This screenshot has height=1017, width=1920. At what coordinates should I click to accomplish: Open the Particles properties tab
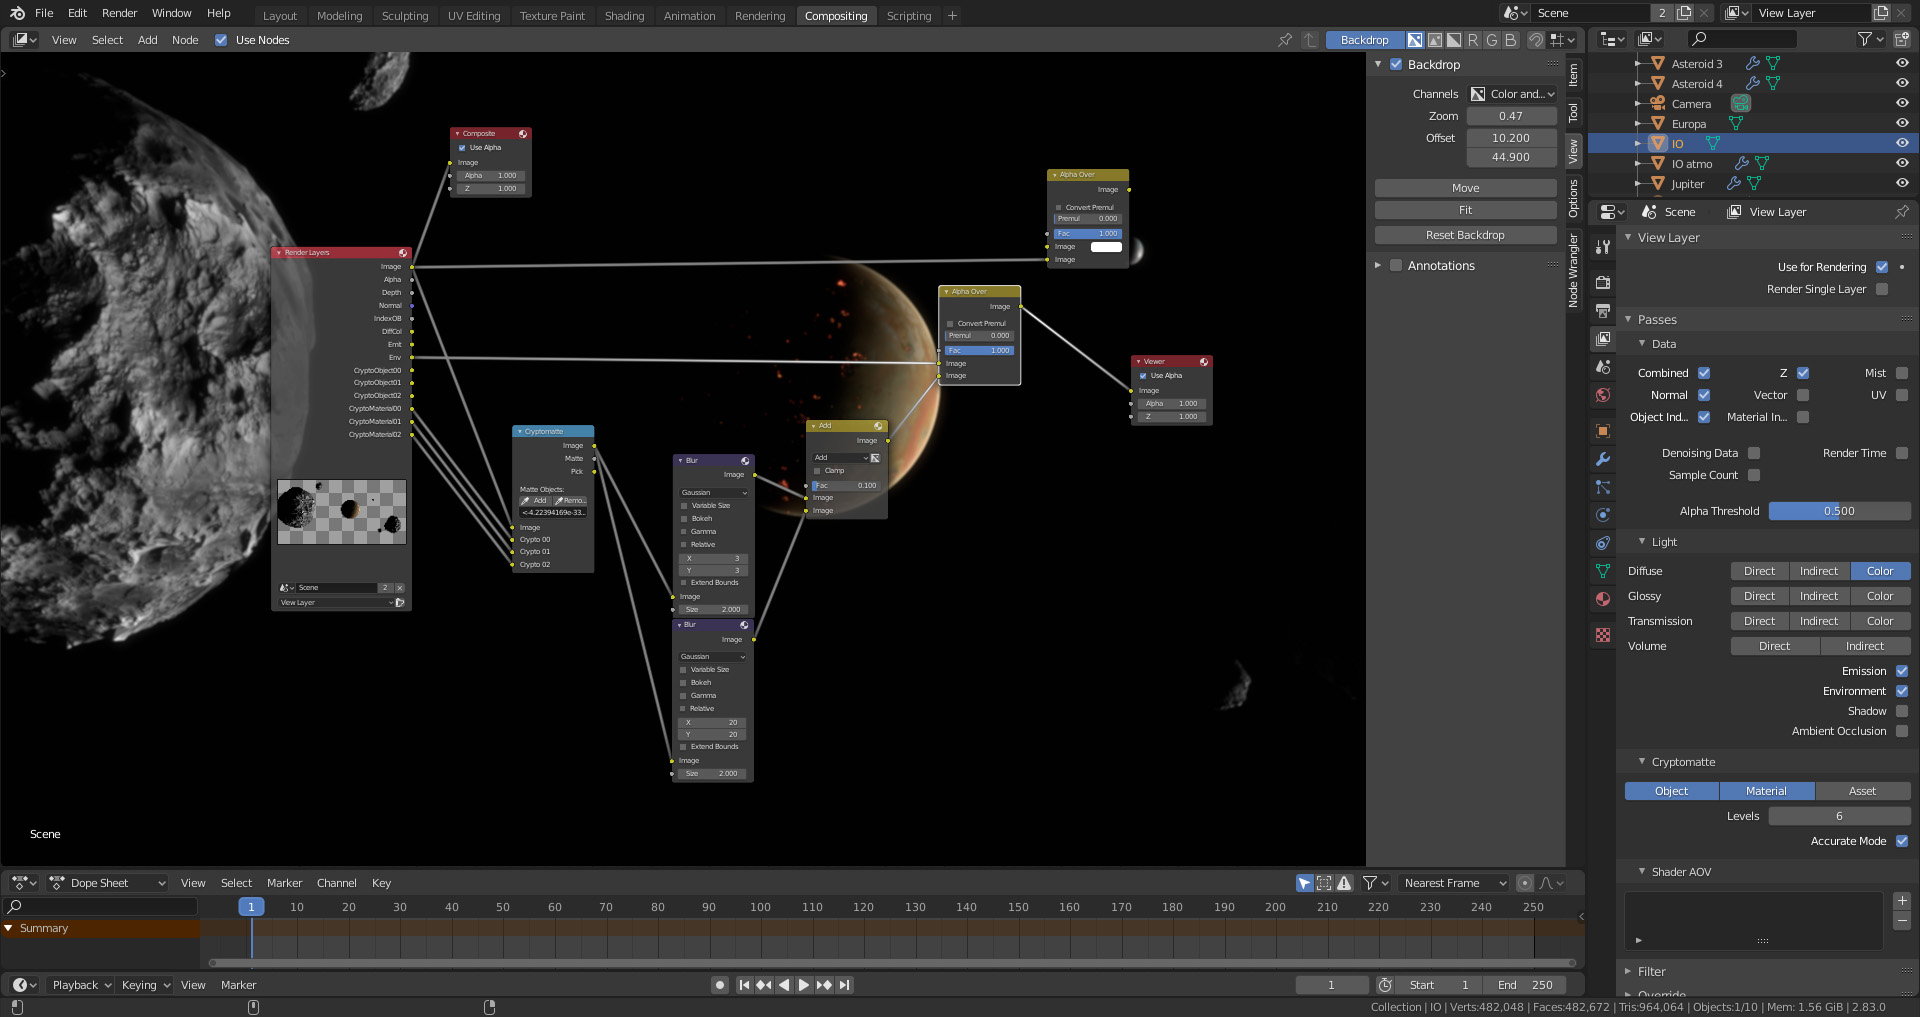pyautogui.click(x=1603, y=487)
